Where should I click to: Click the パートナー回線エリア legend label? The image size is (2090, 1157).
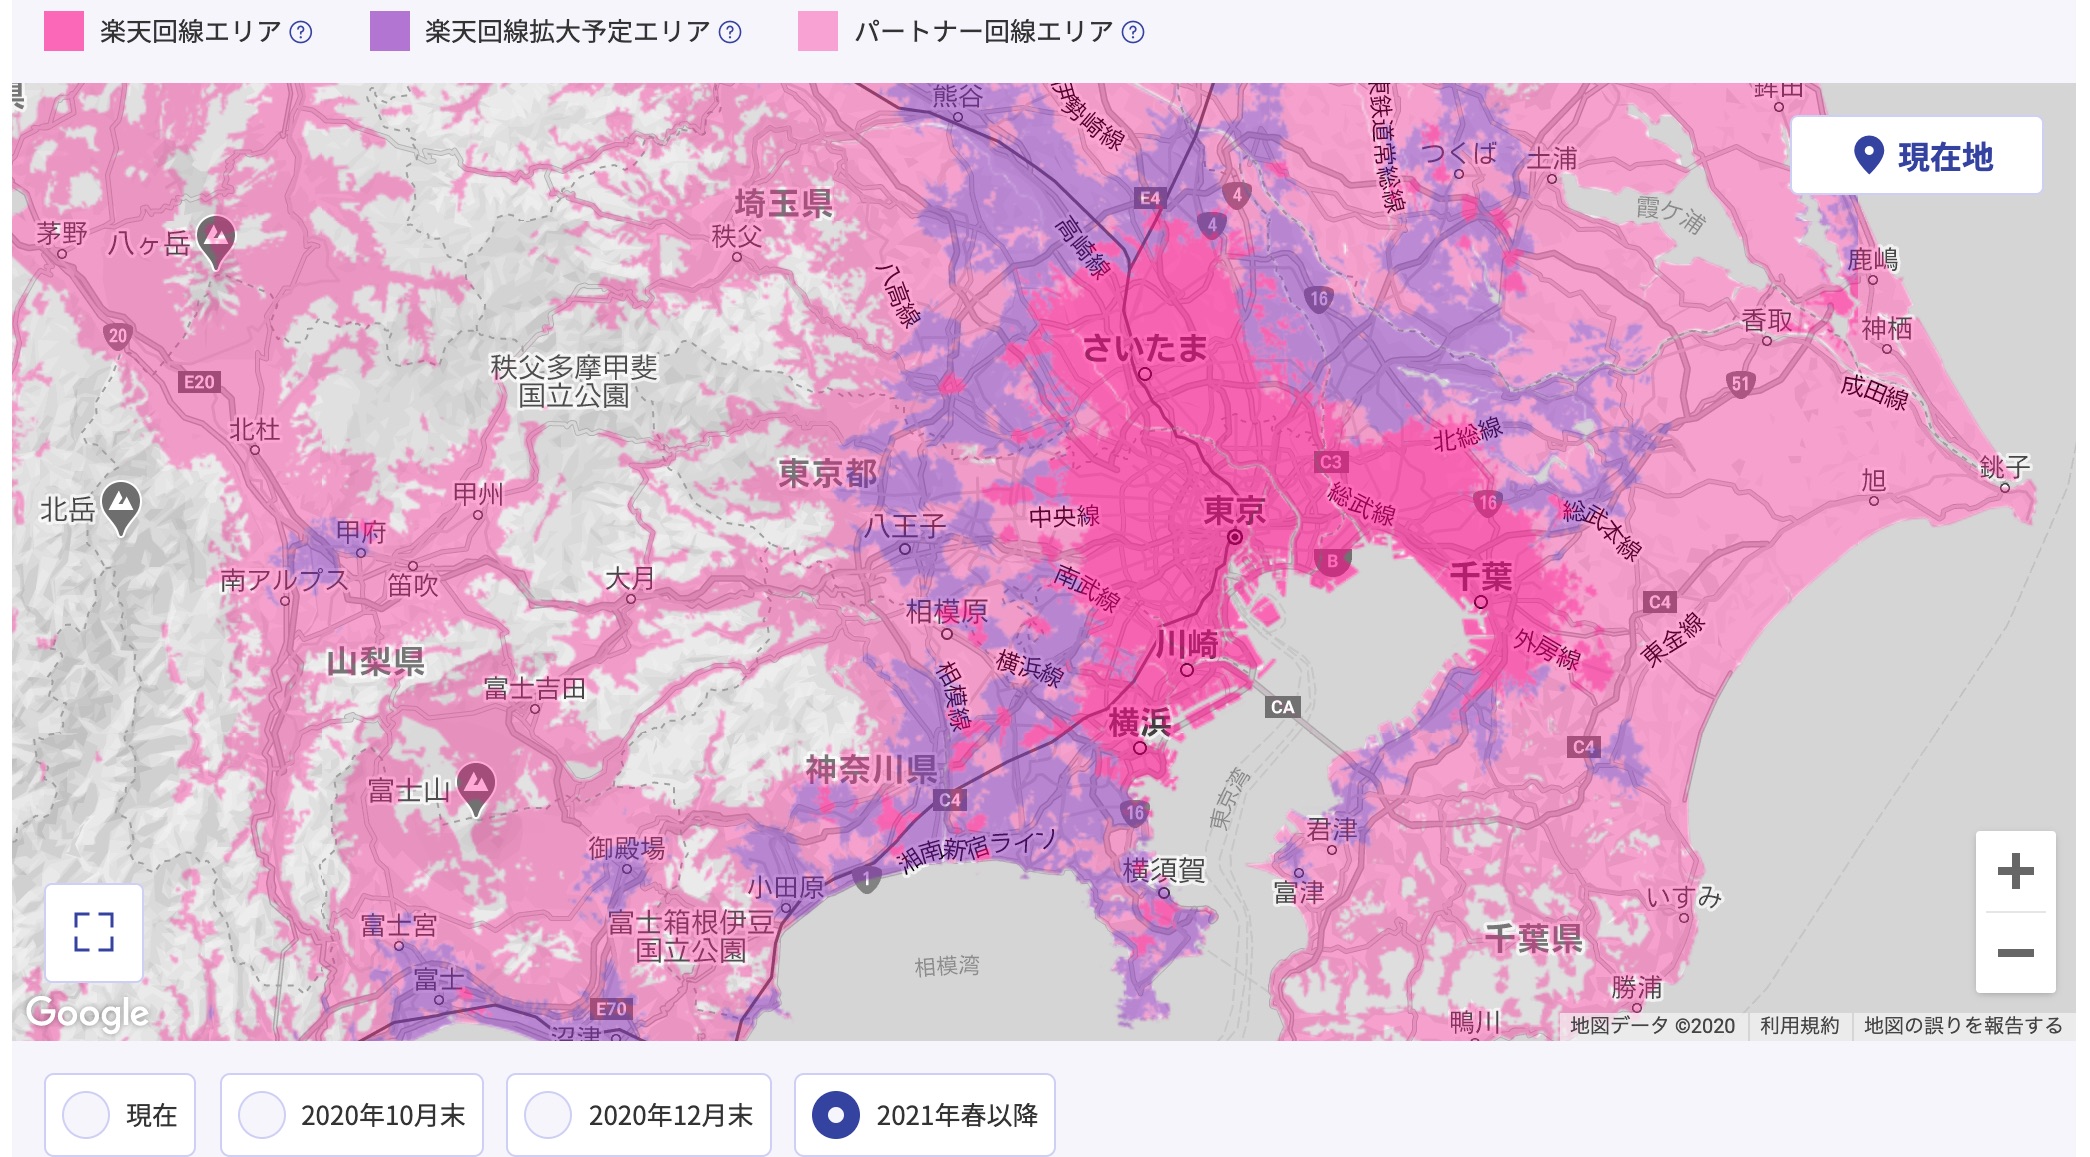pos(984,32)
